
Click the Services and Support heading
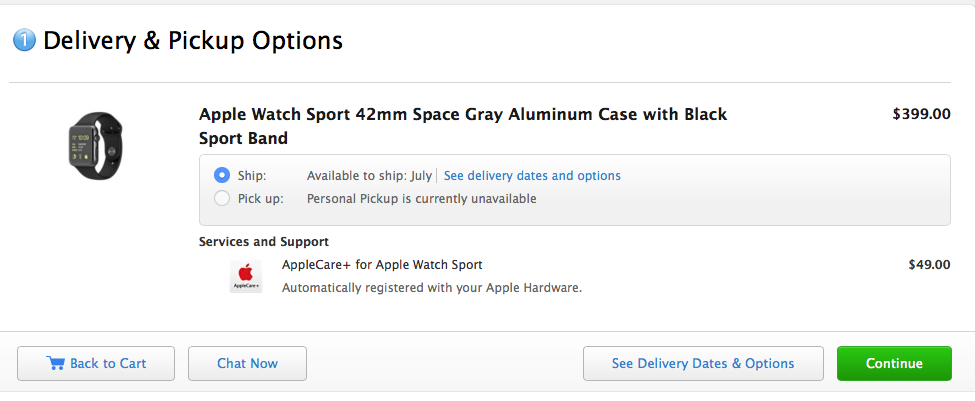click(x=264, y=241)
